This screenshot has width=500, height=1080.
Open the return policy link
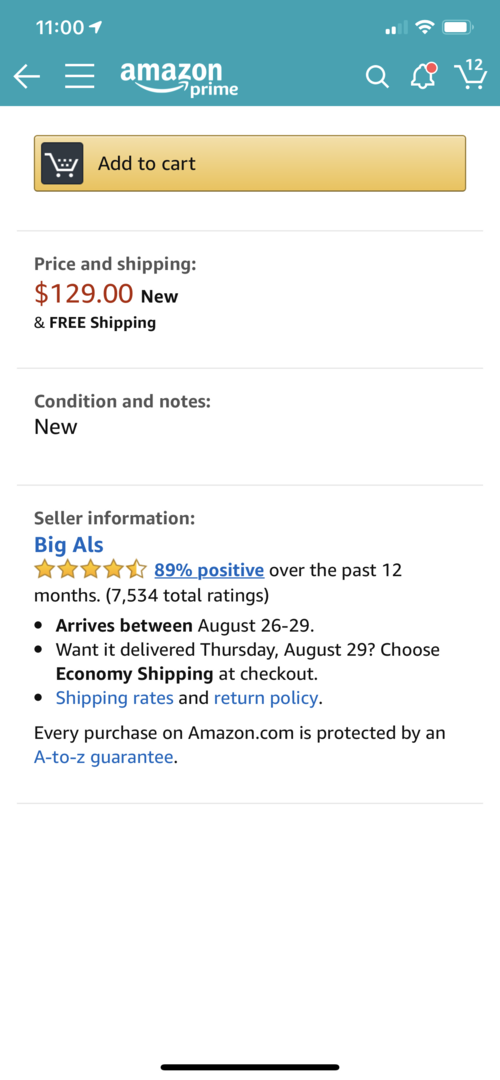tap(266, 698)
